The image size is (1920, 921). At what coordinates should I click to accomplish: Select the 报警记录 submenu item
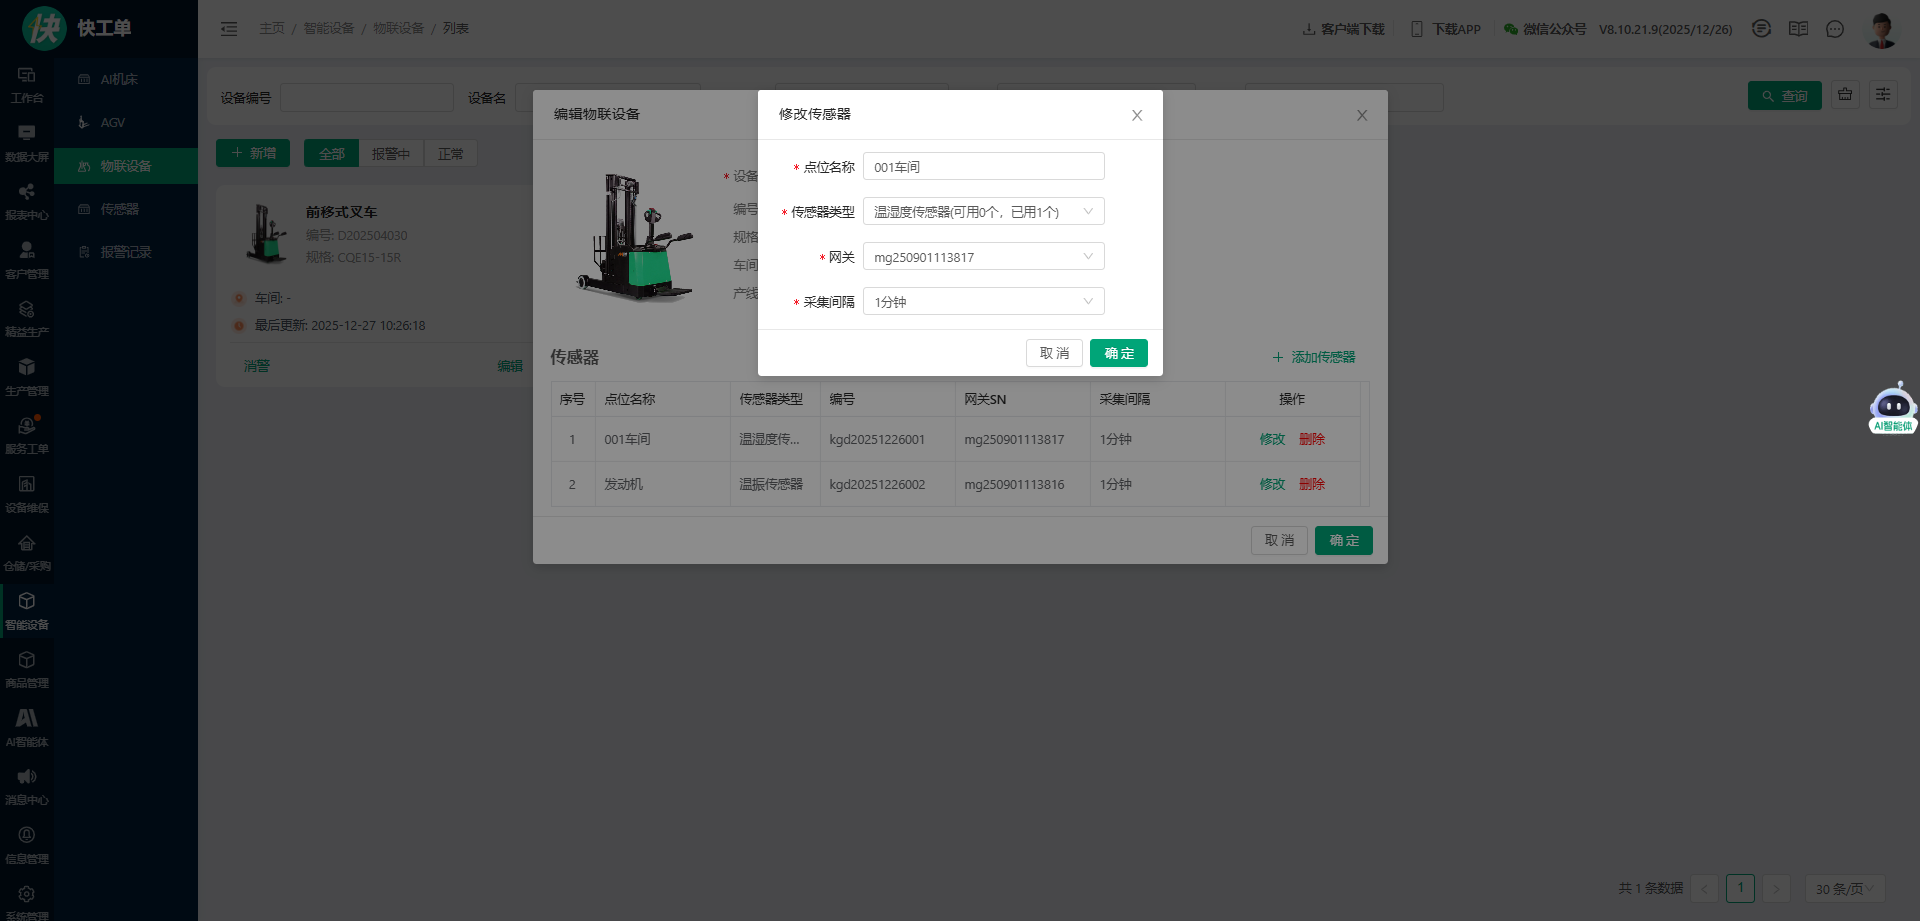(125, 252)
